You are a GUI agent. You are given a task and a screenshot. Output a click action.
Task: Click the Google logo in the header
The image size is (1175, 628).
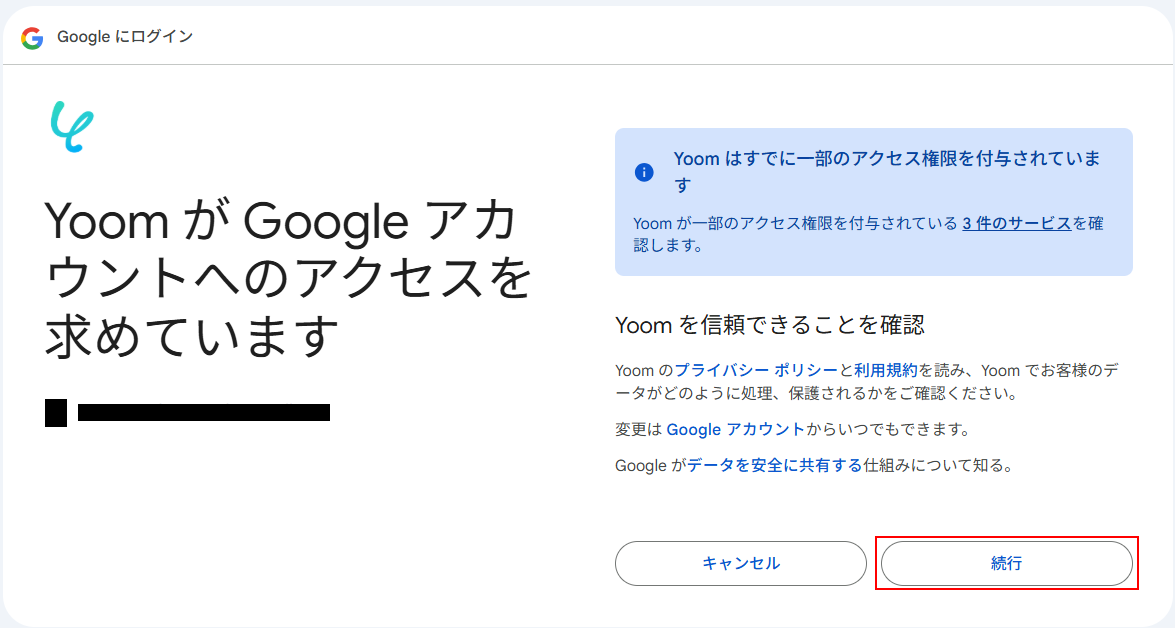coord(32,37)
